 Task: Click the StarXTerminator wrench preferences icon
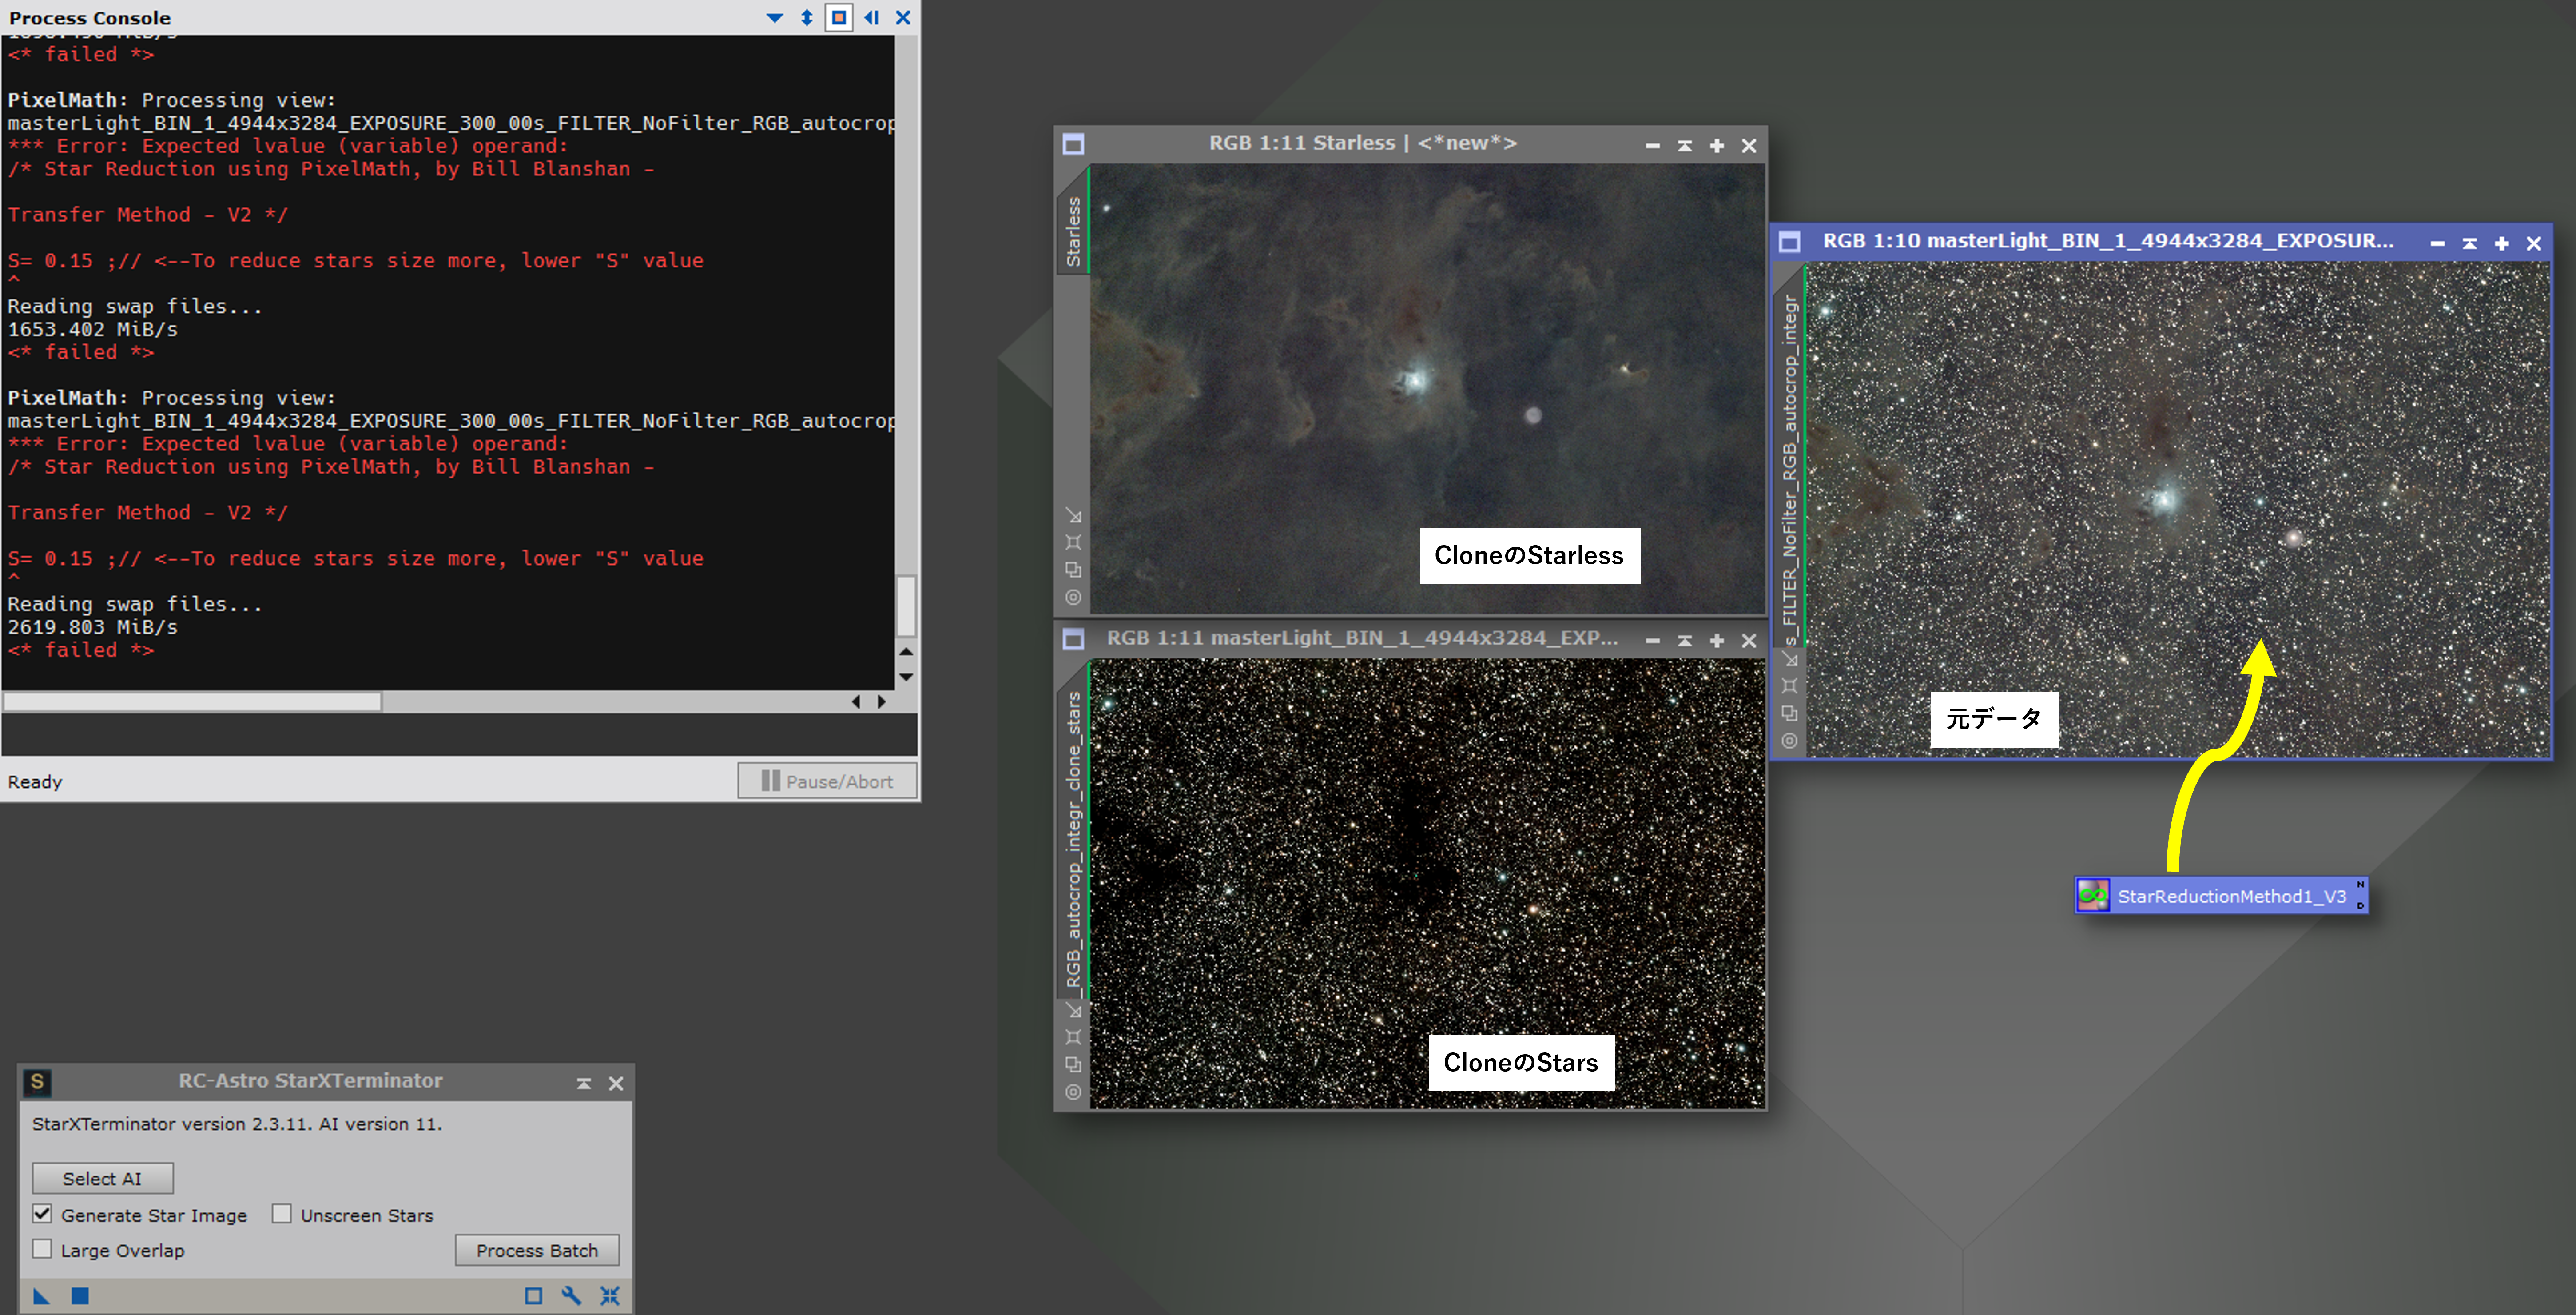tap(571, 1296)
